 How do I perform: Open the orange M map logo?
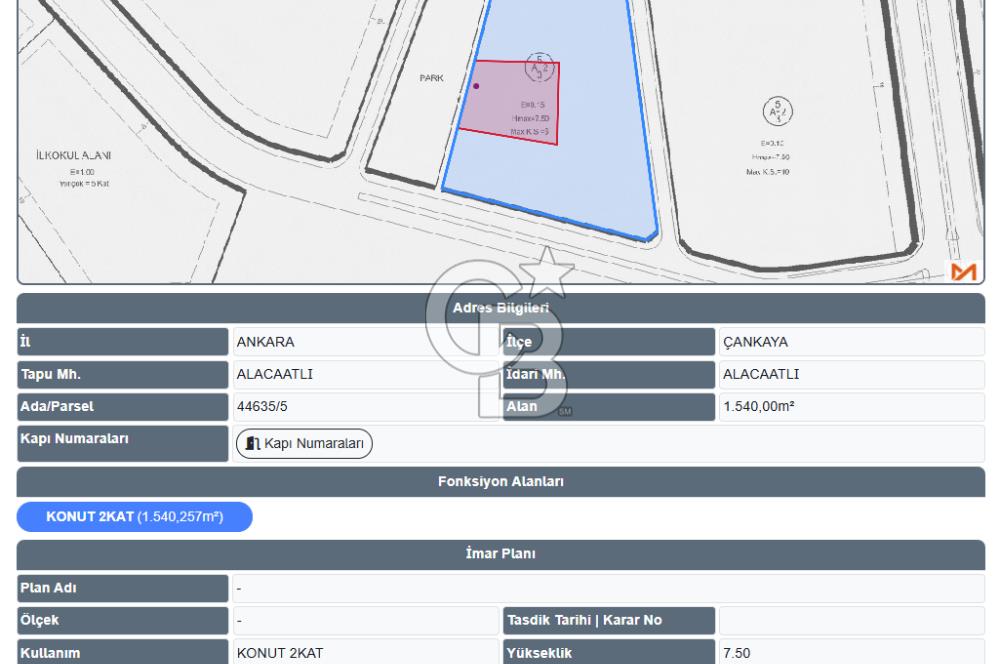pyautogui.click(x=963, y=271)
